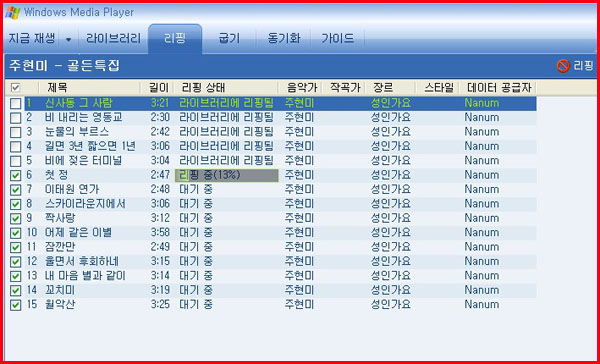This screenshot has height=364, width=600.
Task: Uncheck the box for track 10 어제 같은 이별
Action: (15, 233)
